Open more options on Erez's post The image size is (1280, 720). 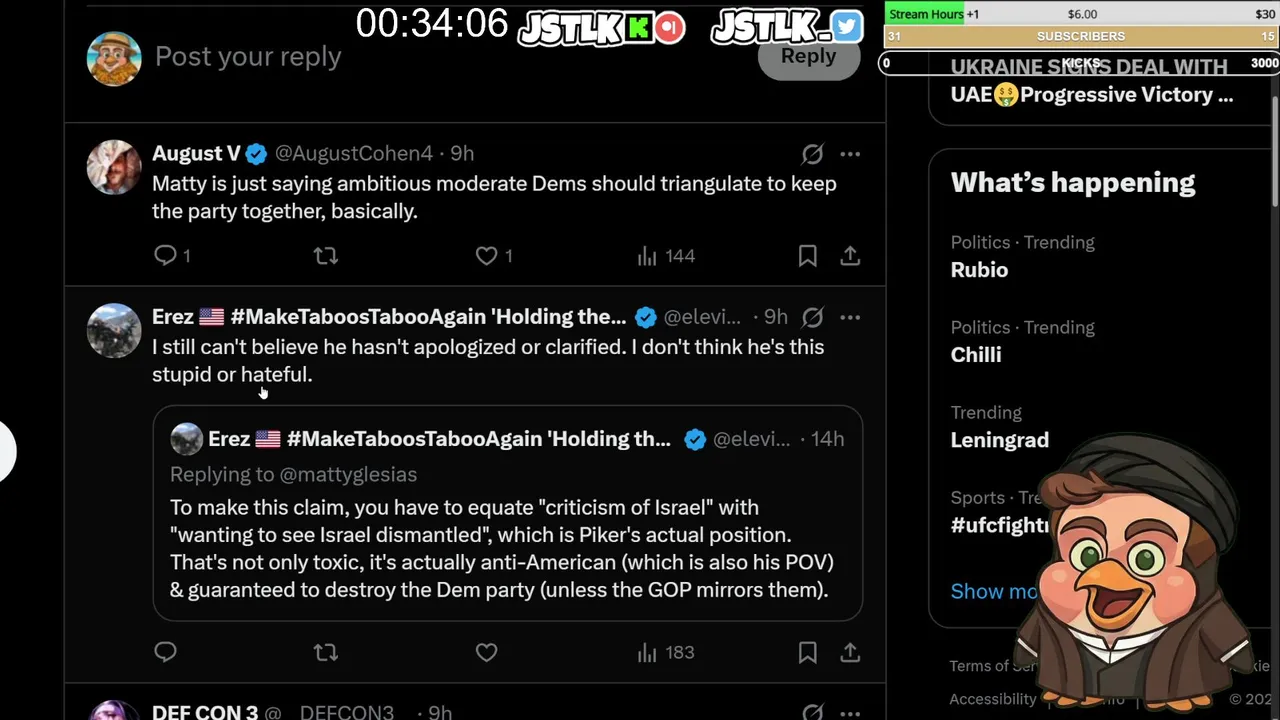pyautogui.click(x=850, y=317)
